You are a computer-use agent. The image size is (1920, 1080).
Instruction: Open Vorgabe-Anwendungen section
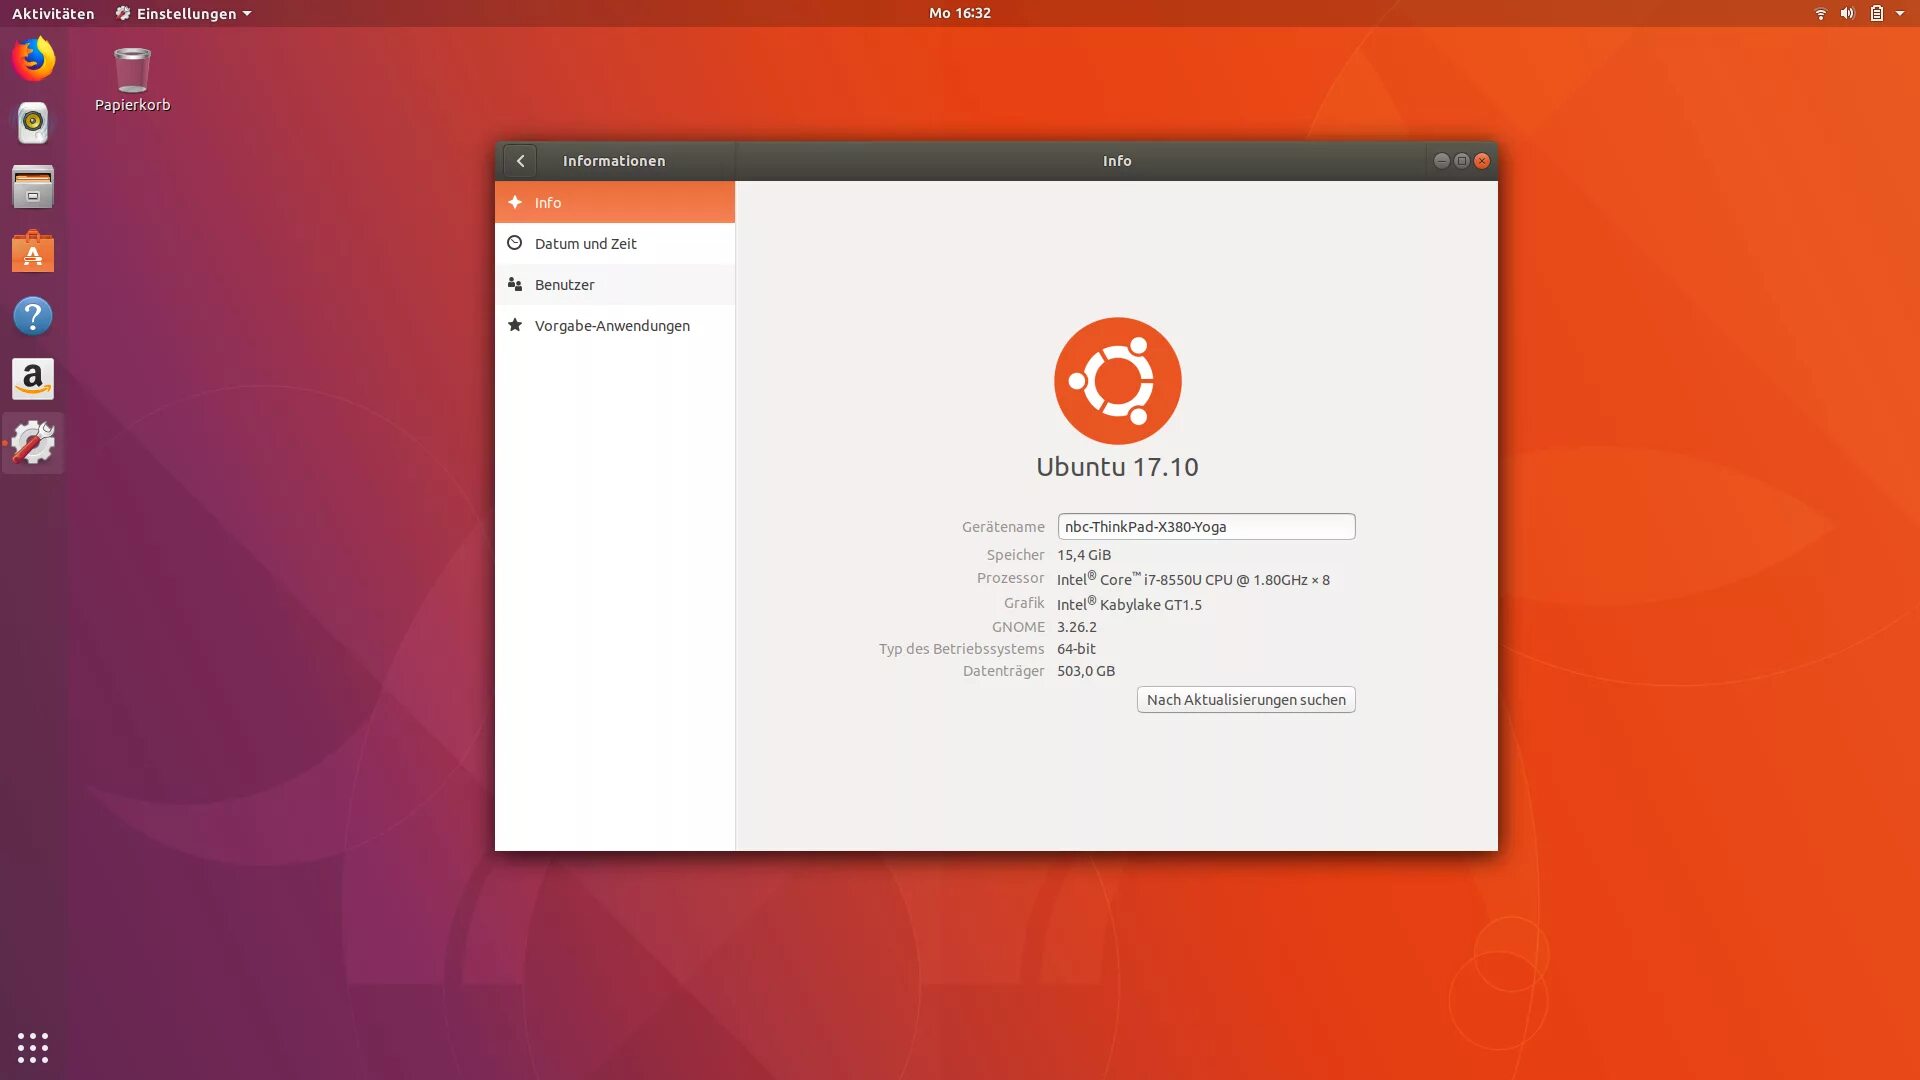pos(612,326)
